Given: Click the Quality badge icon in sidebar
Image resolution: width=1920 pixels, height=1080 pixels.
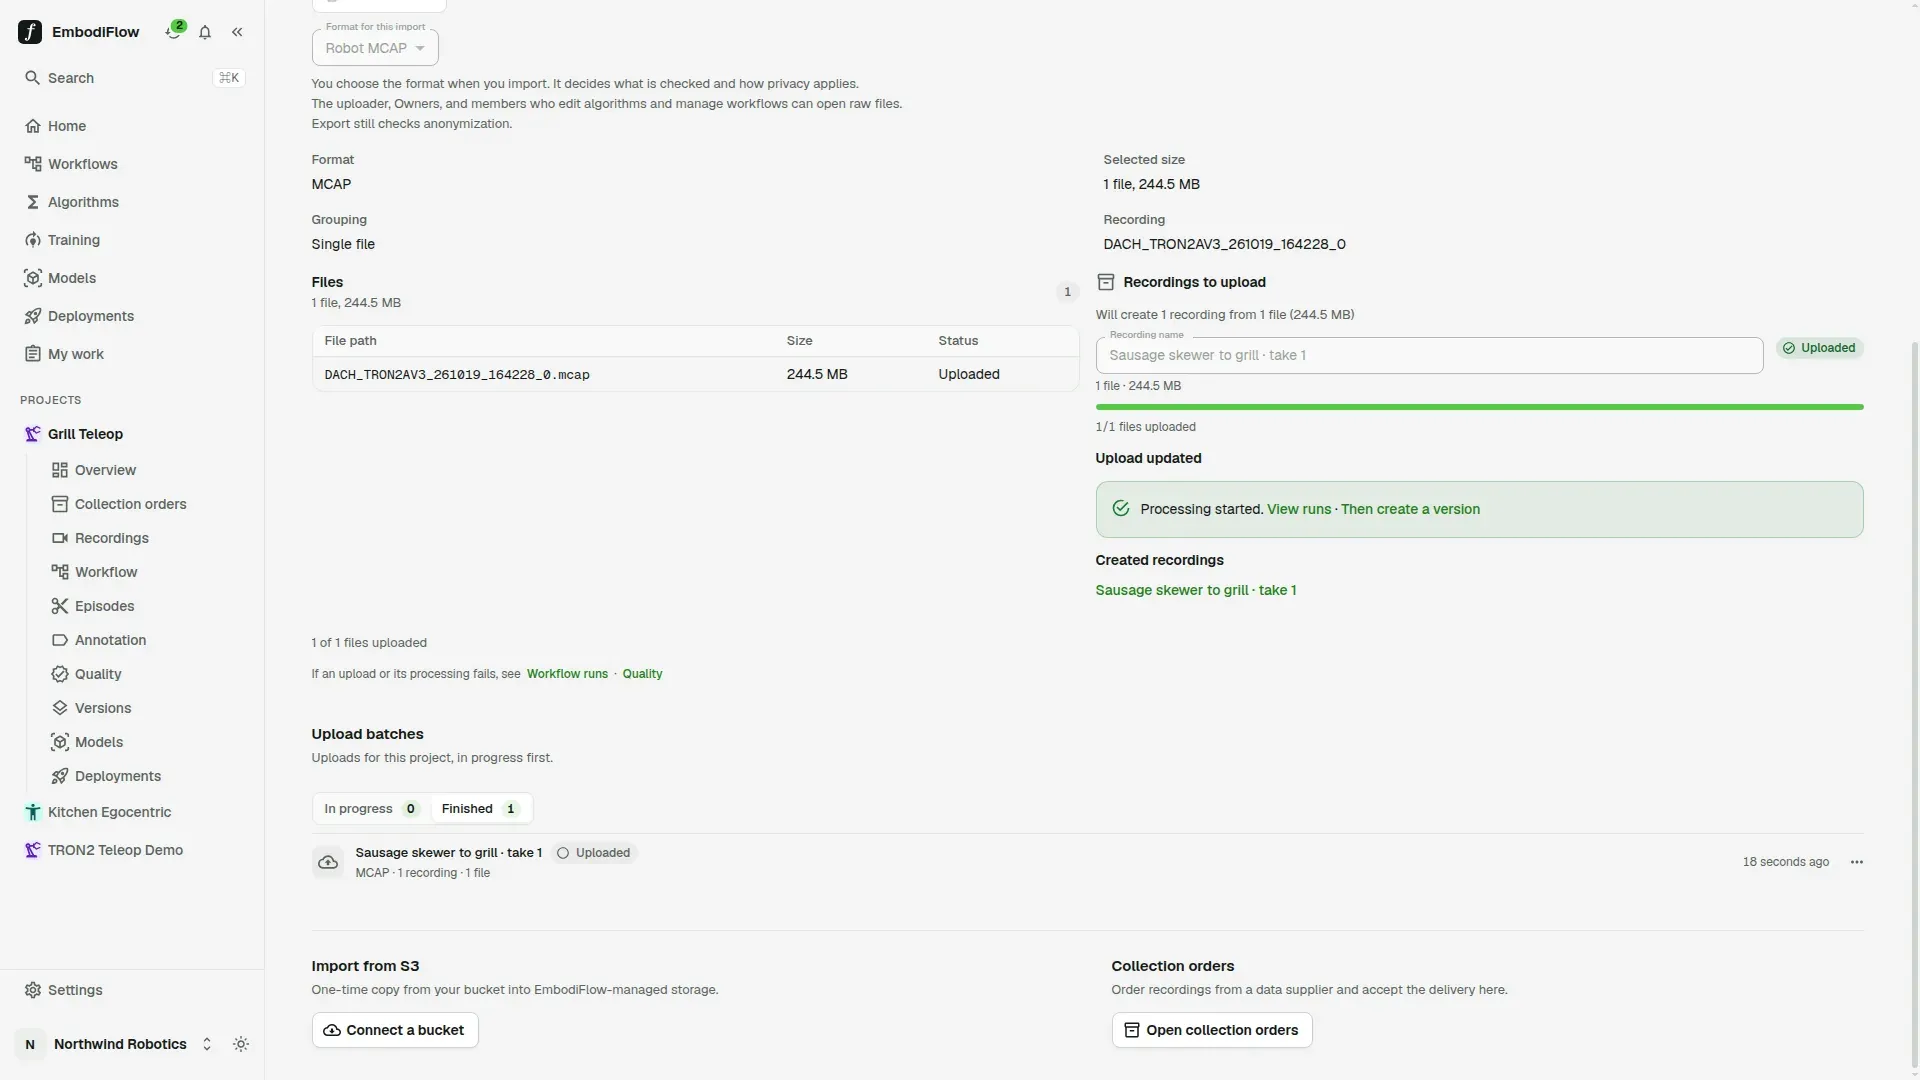Looking at the screenshot, I should click(60, 674).
